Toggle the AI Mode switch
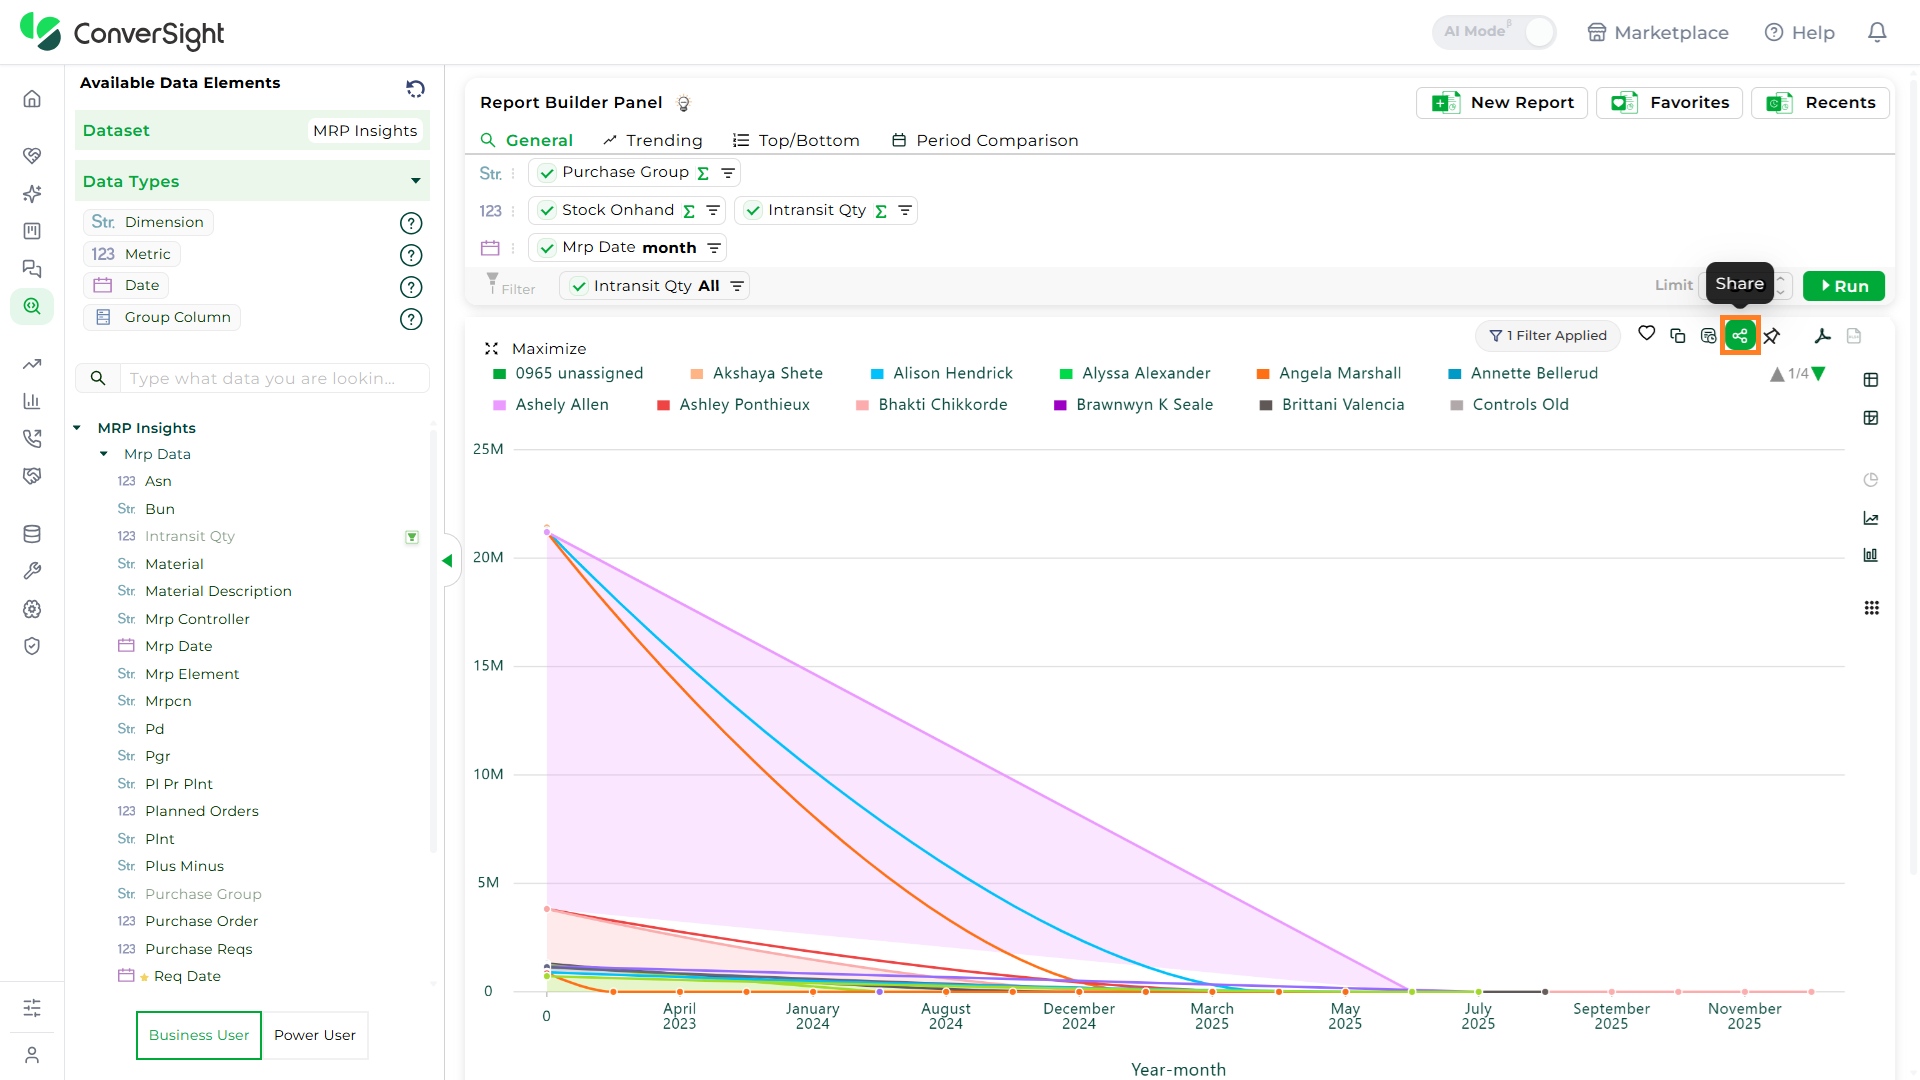 [1495, 32]
